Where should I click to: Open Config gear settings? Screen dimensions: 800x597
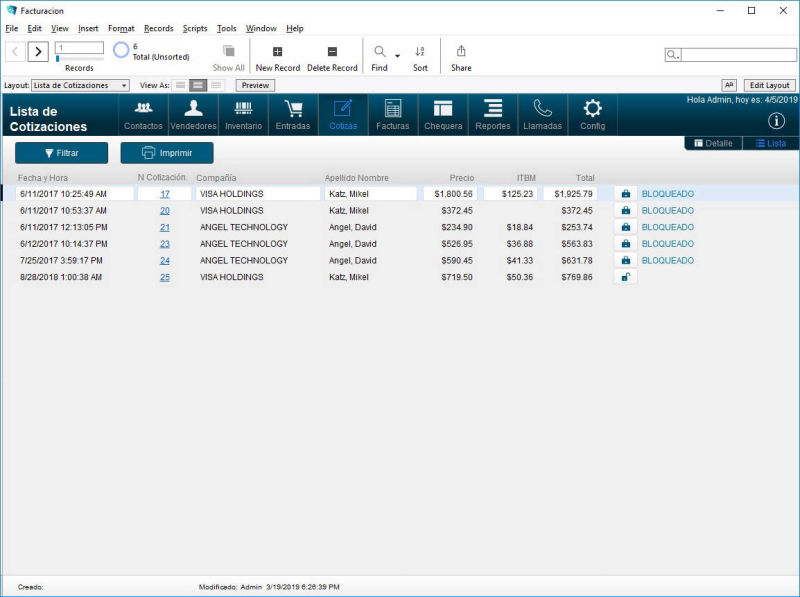(592, 115)
